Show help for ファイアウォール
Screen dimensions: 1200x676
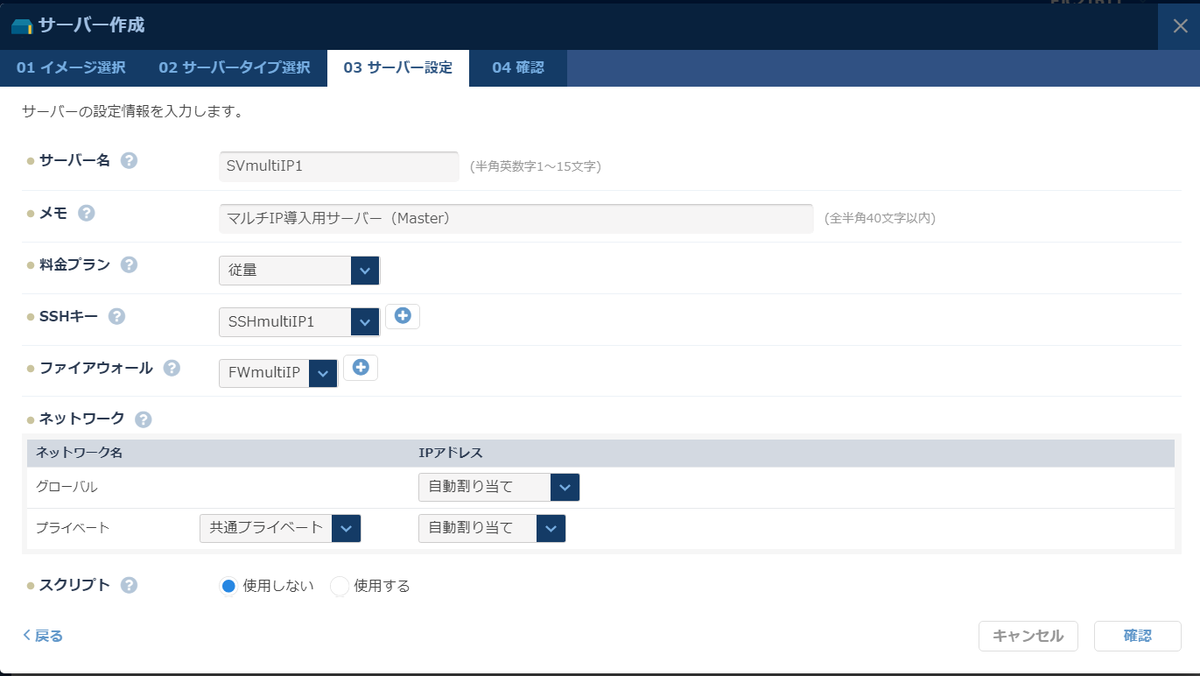[x=172, y=368]
